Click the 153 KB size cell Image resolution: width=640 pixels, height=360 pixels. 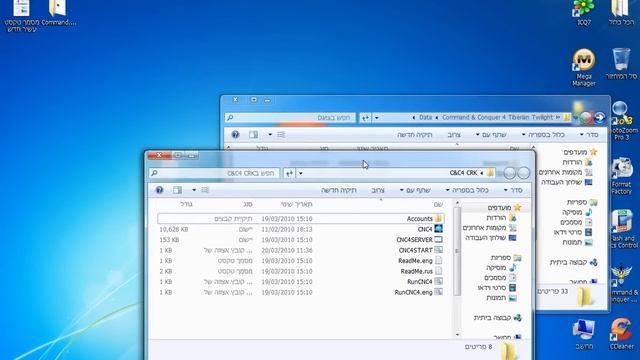coord(169,240)
